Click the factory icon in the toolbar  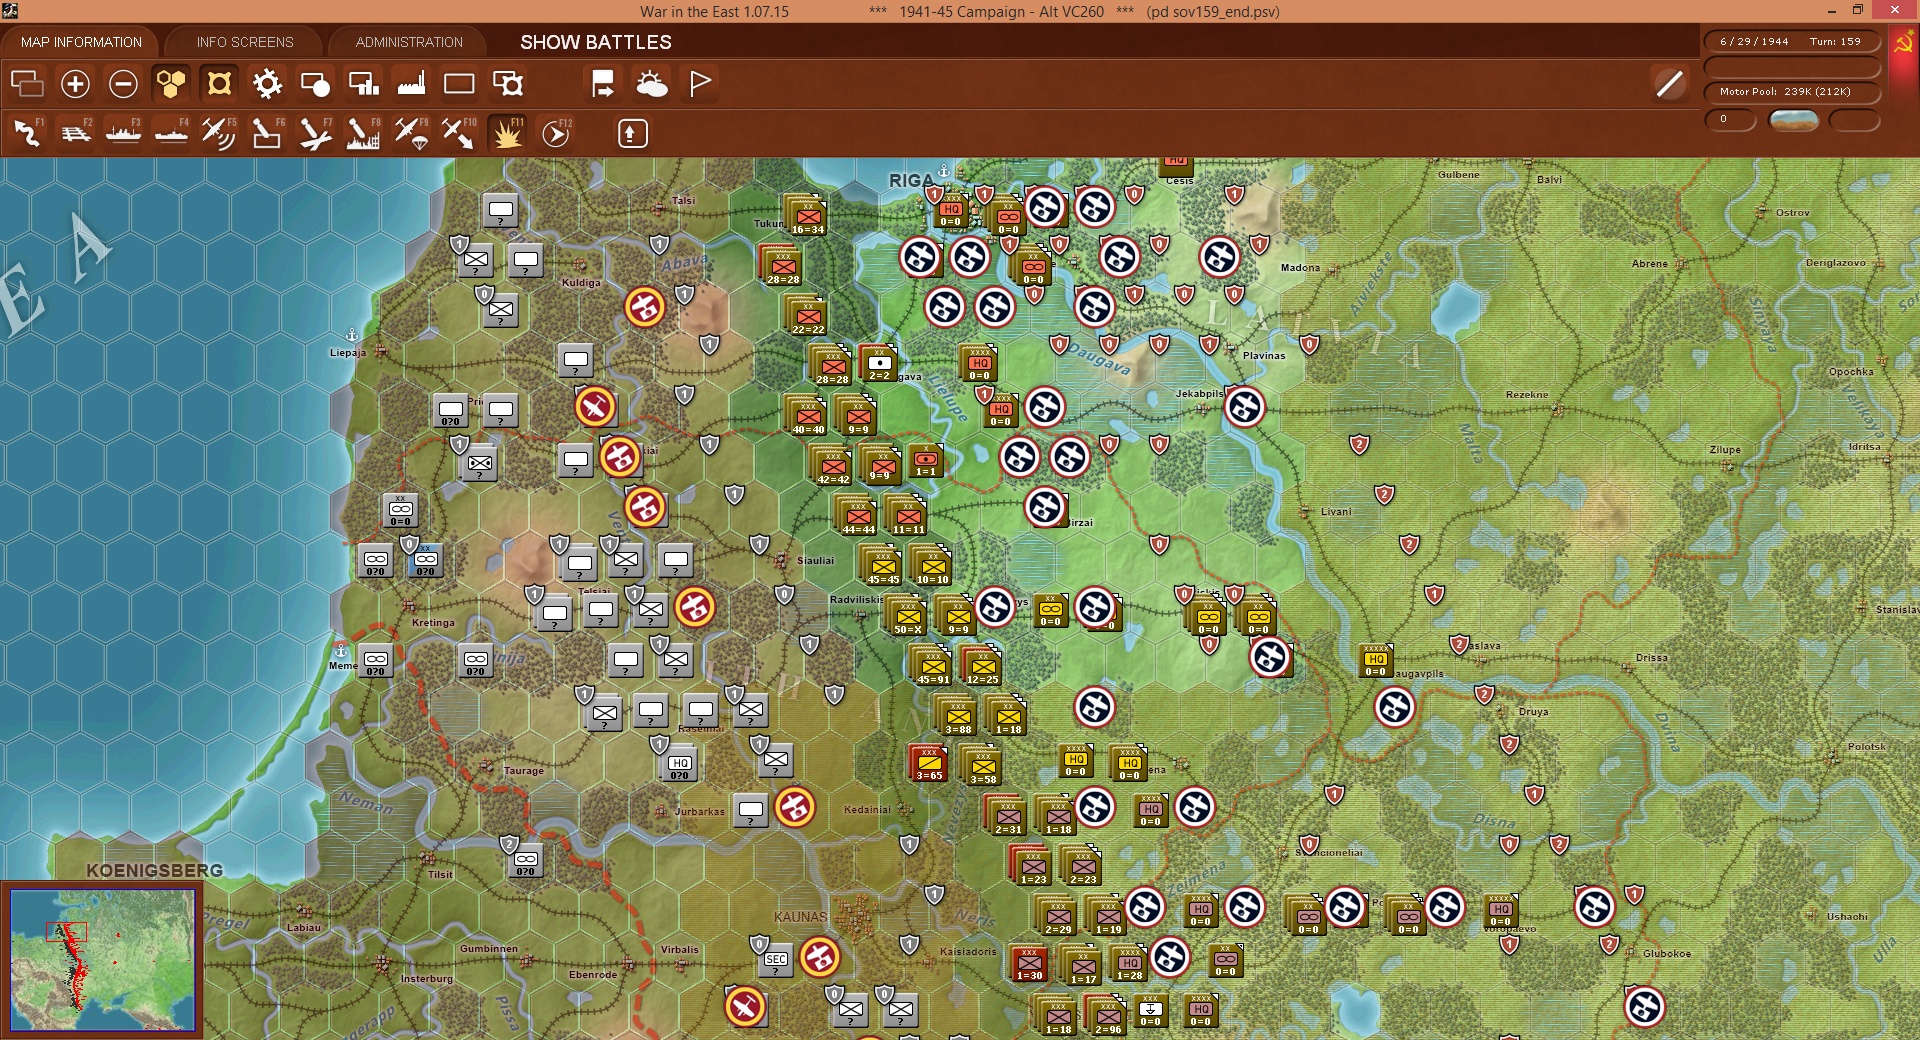click(x=411, y=84)
